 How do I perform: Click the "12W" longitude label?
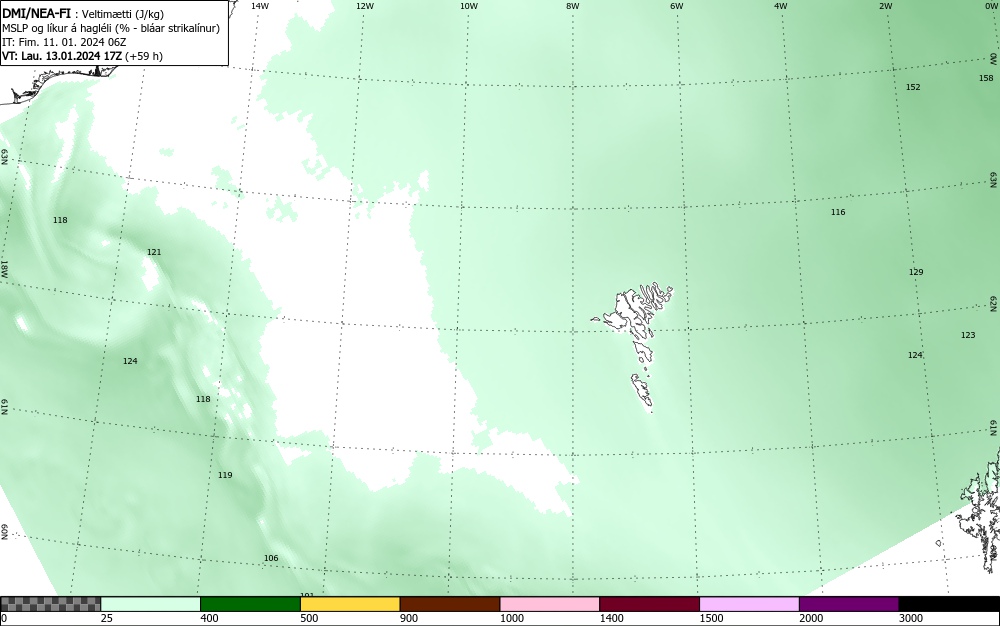(x=364, y=6)
